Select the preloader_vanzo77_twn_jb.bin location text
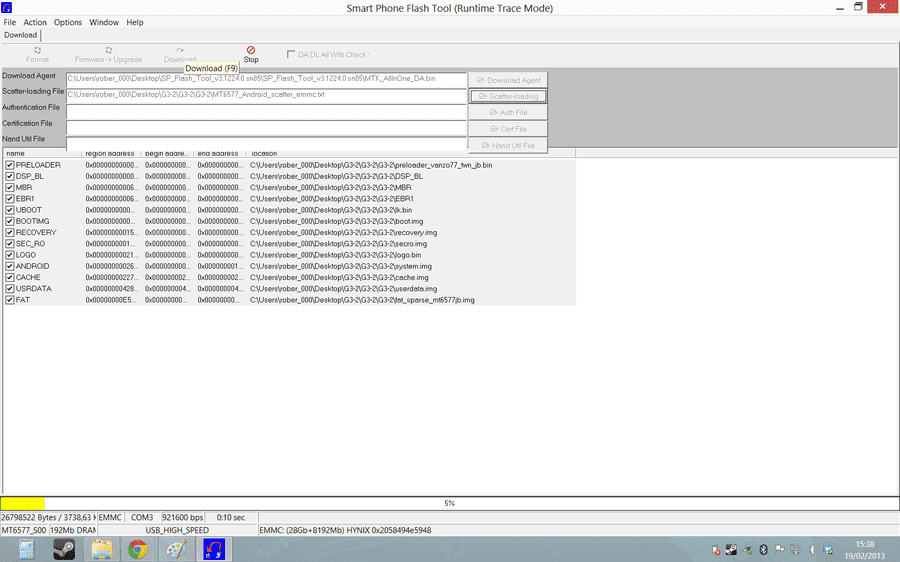This screenshot has height=562, width=900. tap(371, 165)
